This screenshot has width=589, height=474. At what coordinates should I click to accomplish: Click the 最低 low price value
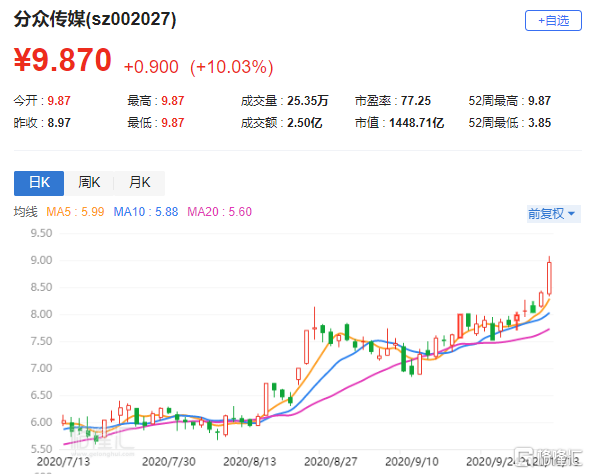click(x=173, y=123)
